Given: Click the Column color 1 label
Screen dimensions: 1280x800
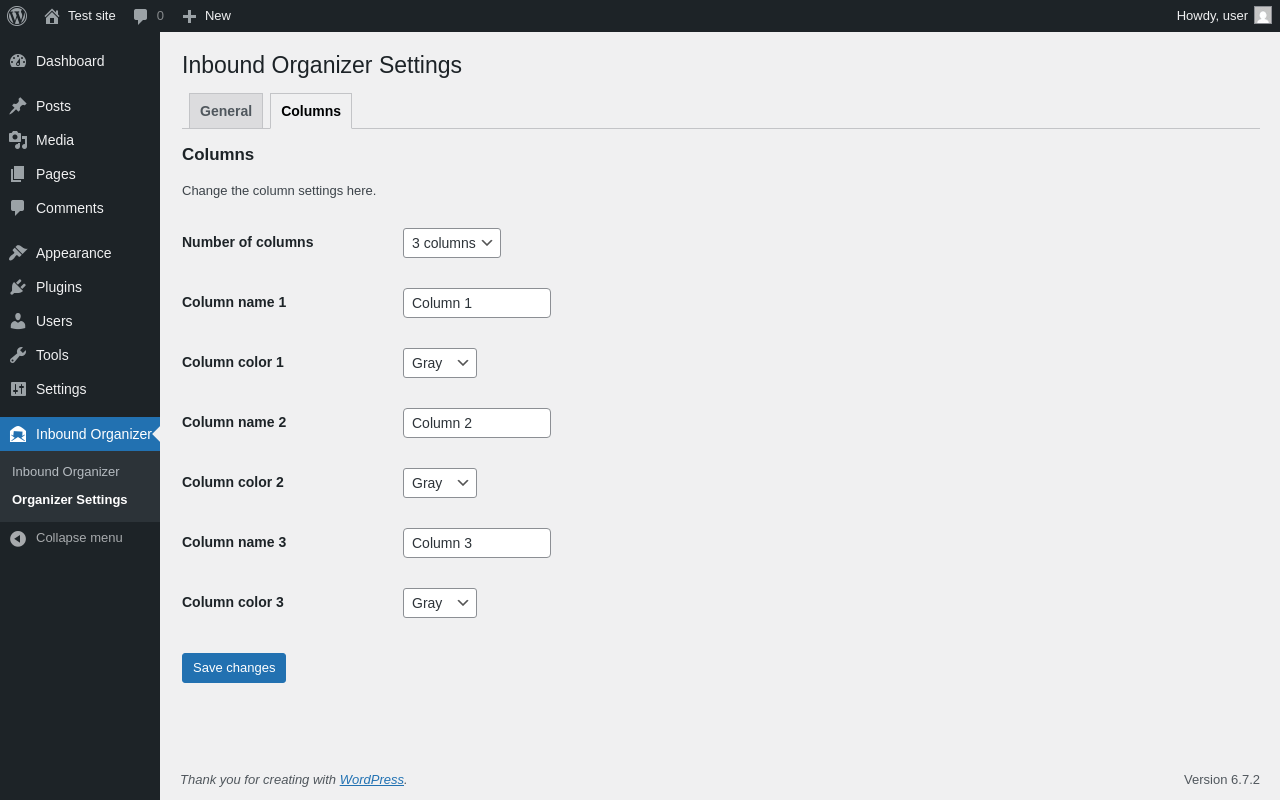Looking at the screenshot, I should pyautogui.click(x=233, y=362).
